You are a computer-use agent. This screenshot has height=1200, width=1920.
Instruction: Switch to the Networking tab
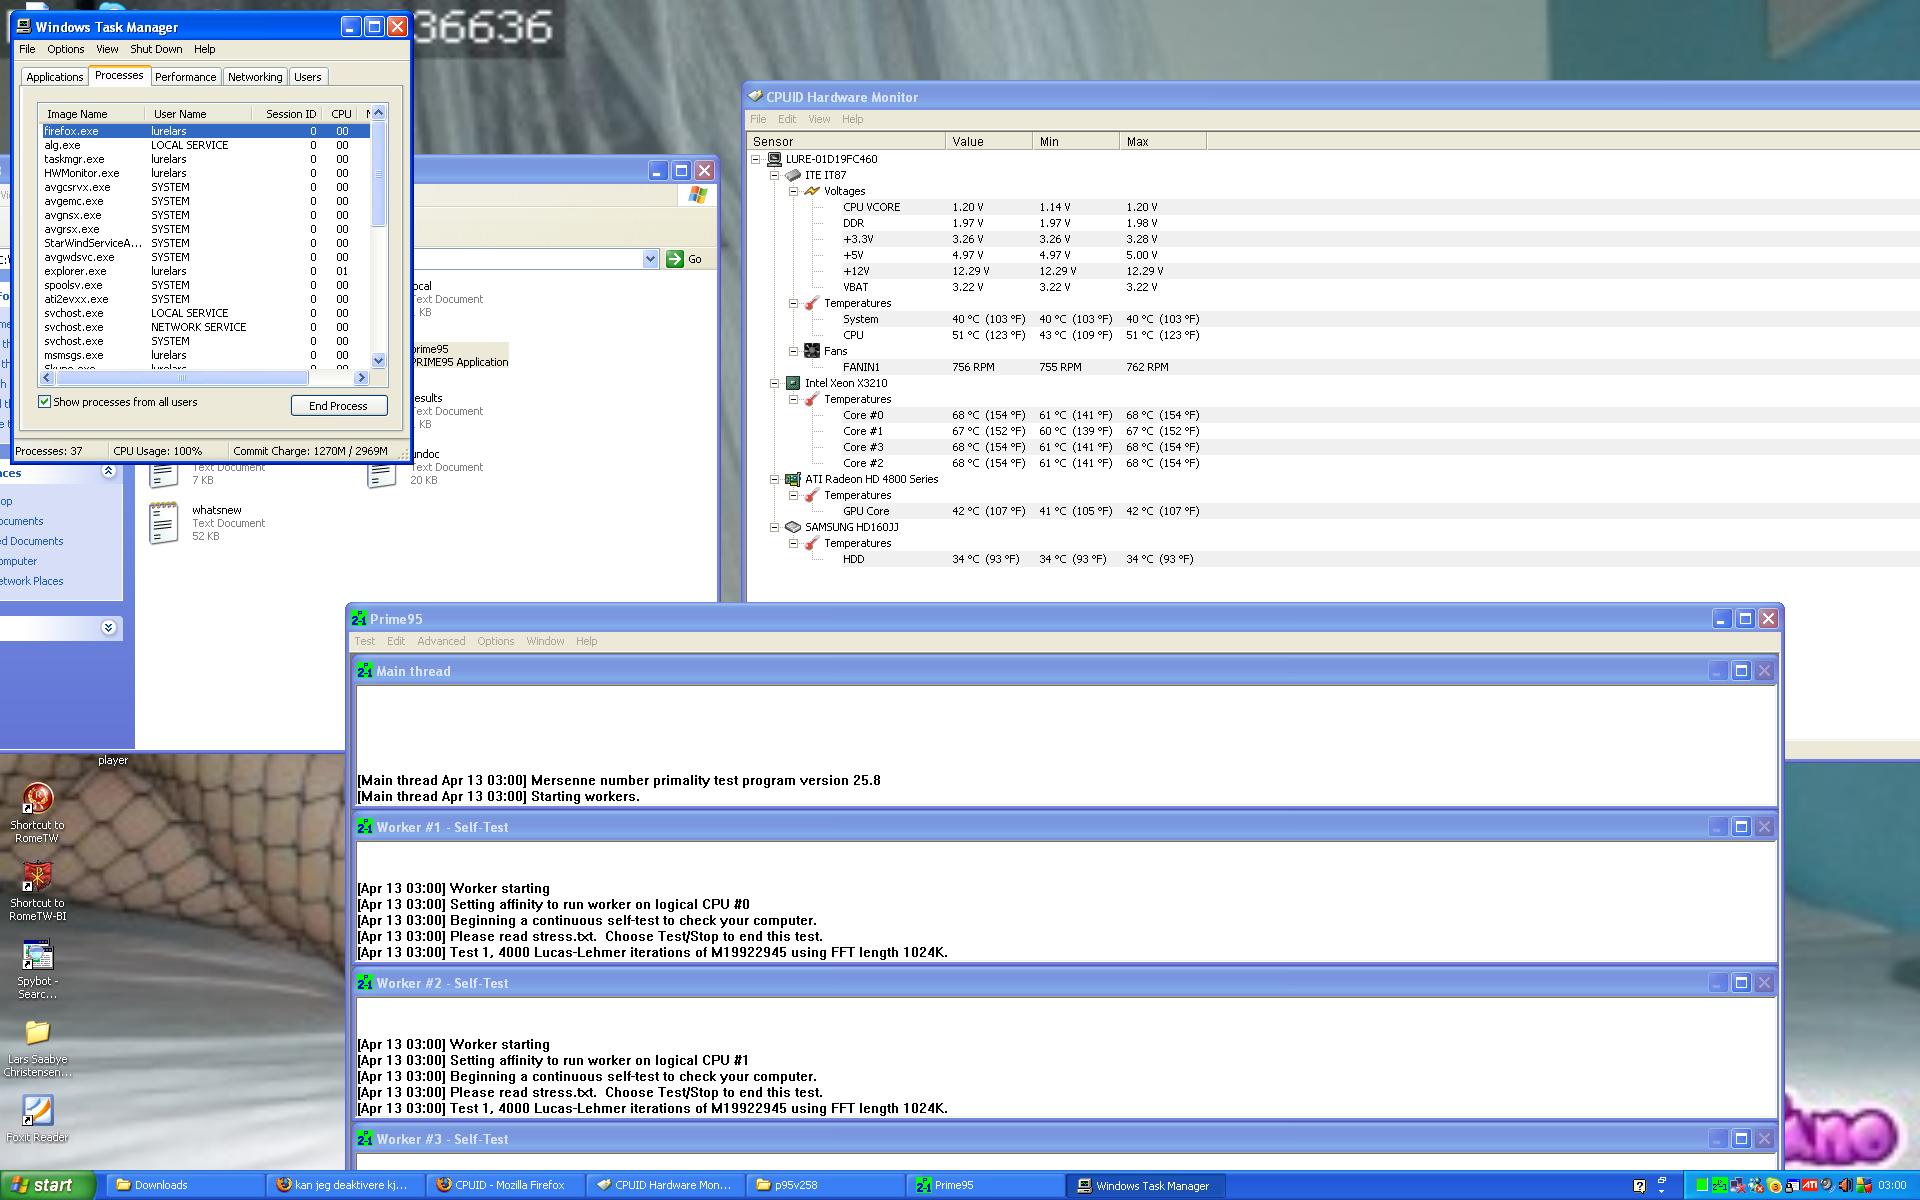255,77
